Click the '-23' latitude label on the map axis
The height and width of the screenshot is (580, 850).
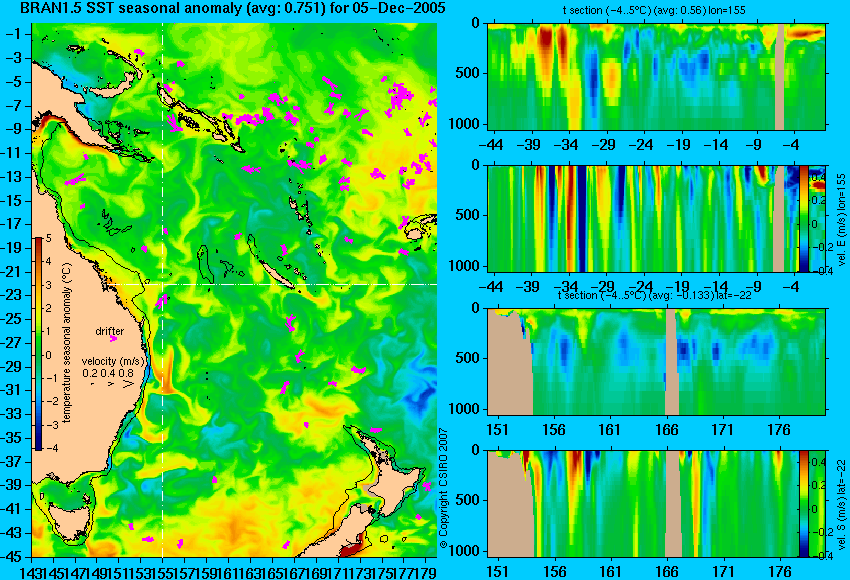coord(11,295)
